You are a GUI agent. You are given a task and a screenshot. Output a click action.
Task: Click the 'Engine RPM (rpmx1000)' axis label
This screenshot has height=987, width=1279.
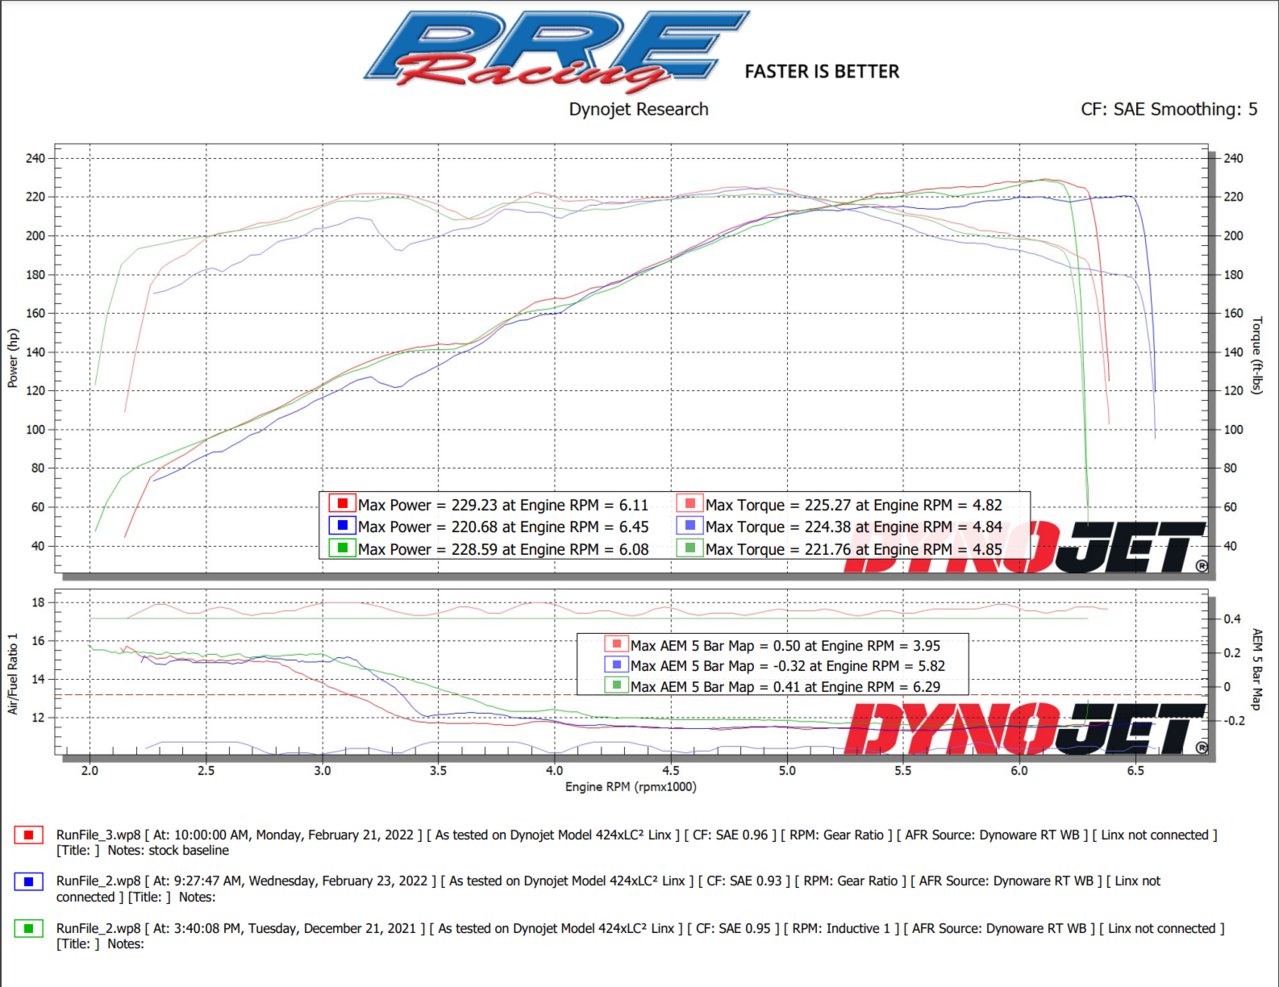coord(631,787)
